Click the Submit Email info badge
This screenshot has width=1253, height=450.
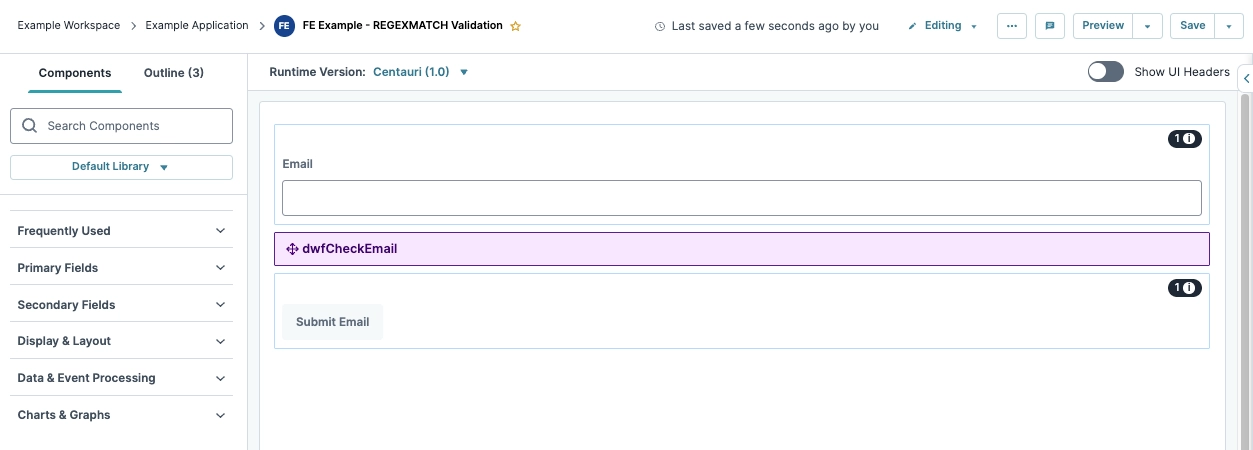[1185, 288]
